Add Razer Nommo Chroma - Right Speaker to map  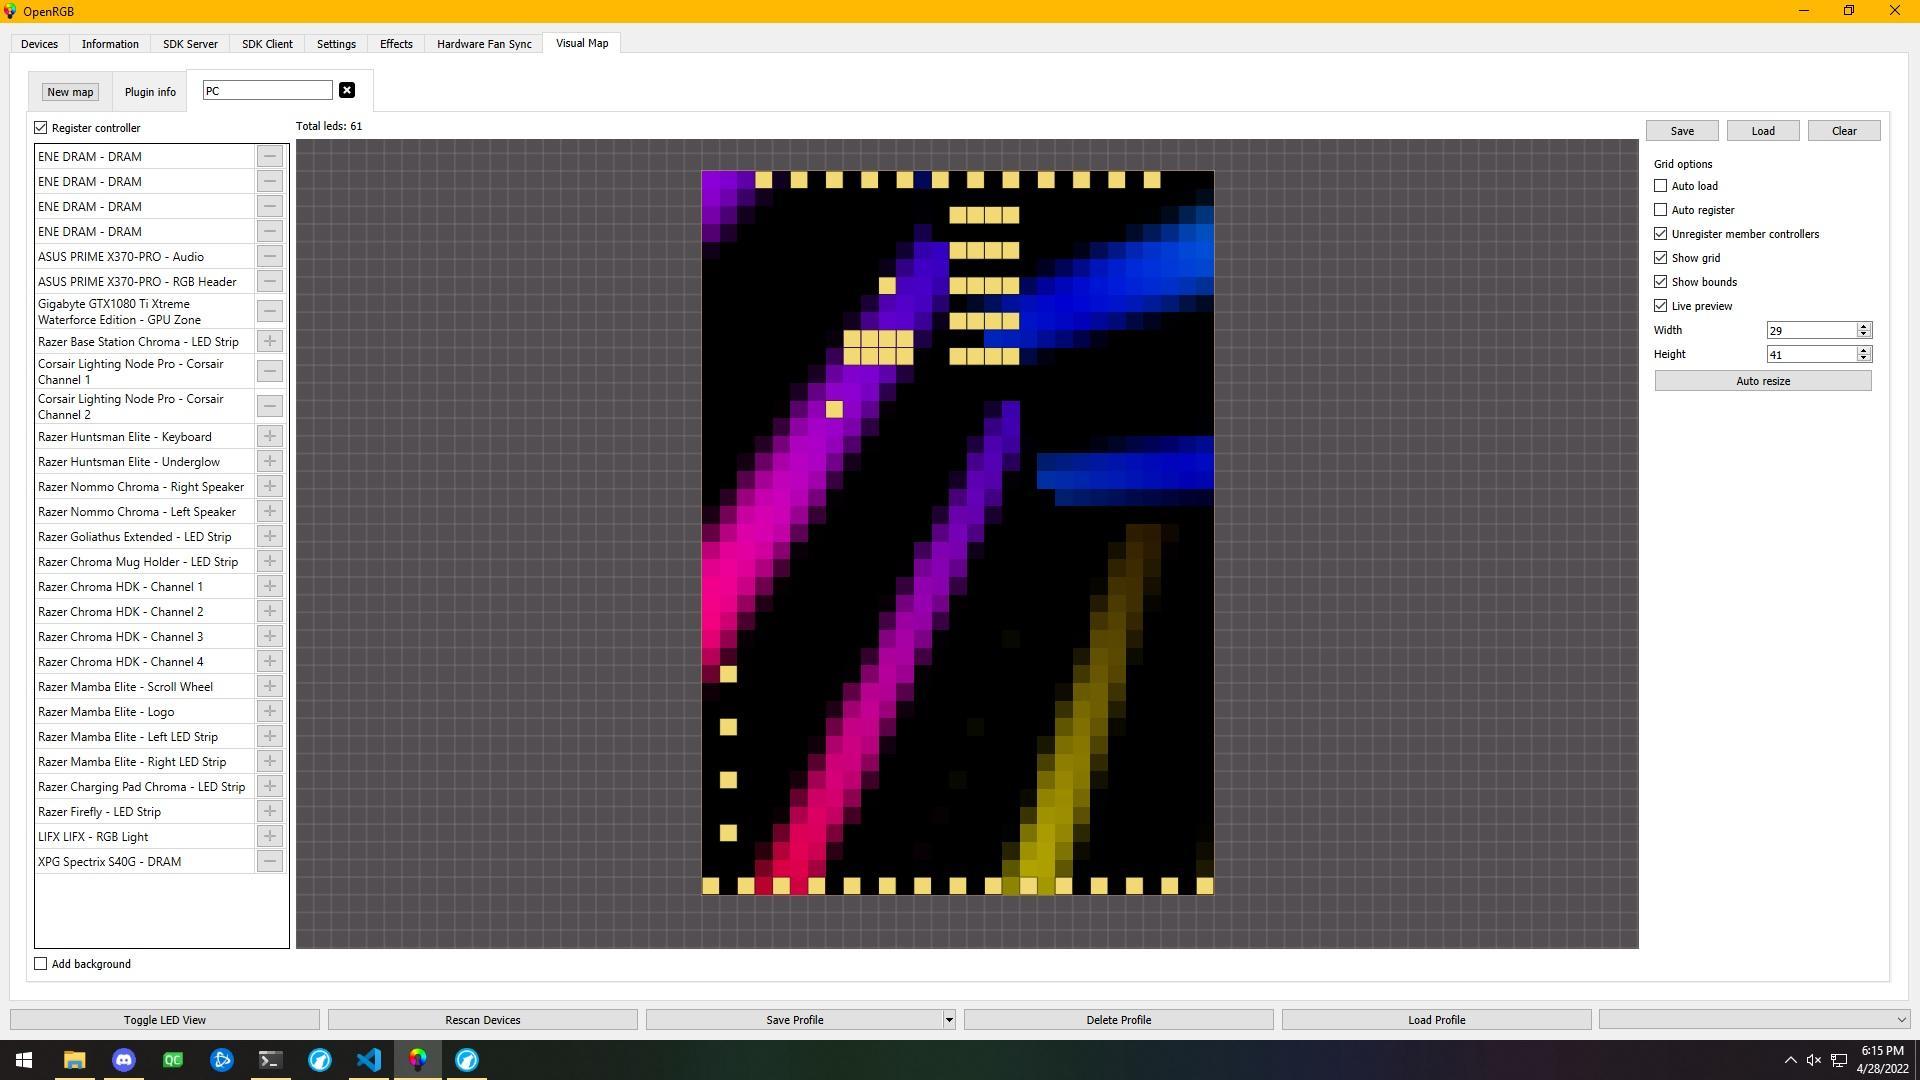[269, 486]
